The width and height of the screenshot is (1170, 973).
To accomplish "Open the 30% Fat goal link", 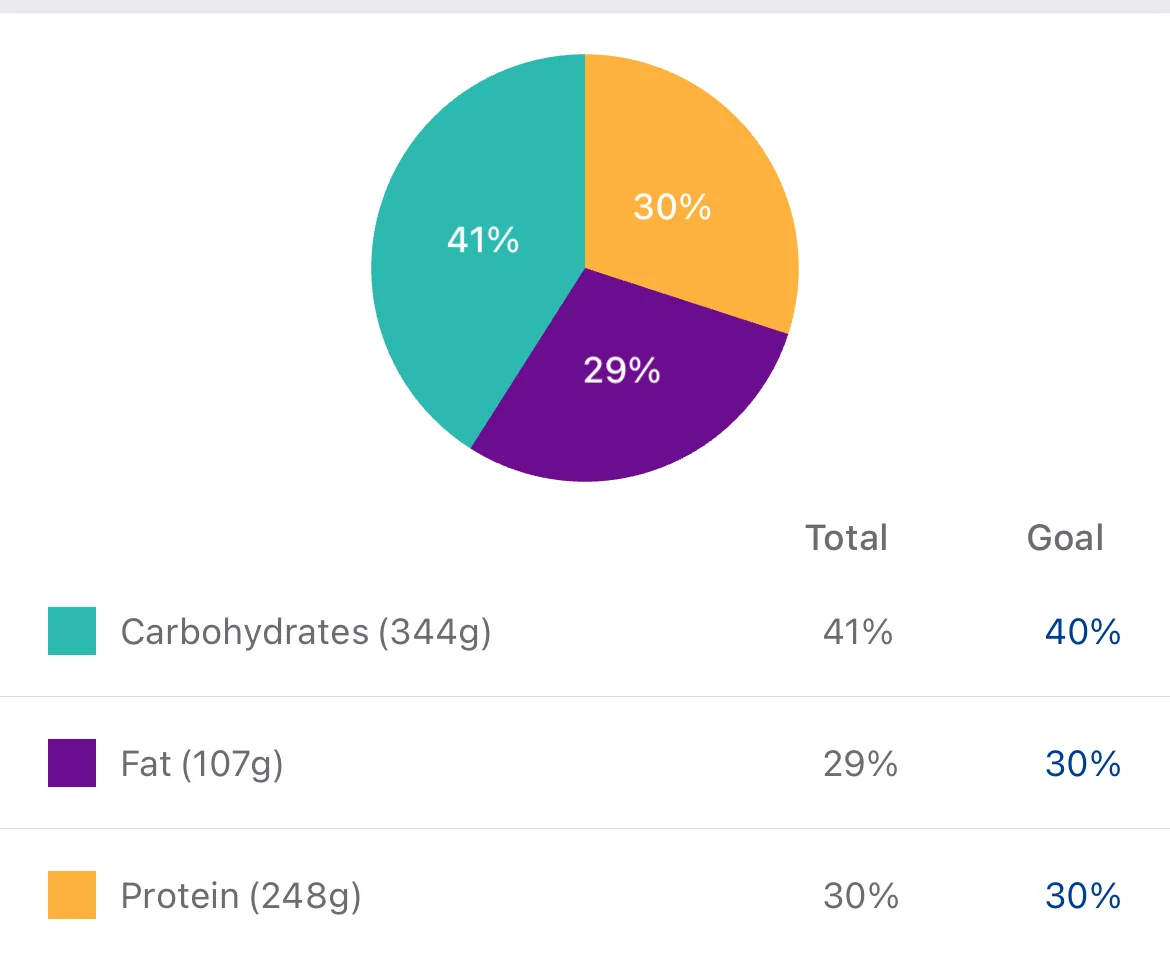I will (1083, 763).
